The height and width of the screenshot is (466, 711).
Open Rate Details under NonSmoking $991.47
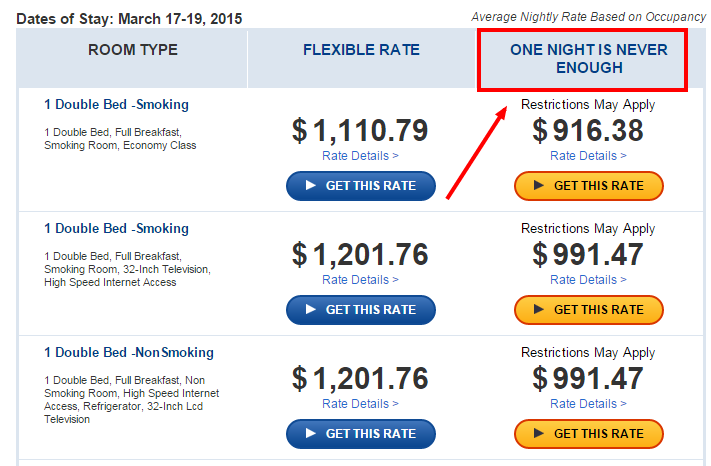click(x=589, y=403)
